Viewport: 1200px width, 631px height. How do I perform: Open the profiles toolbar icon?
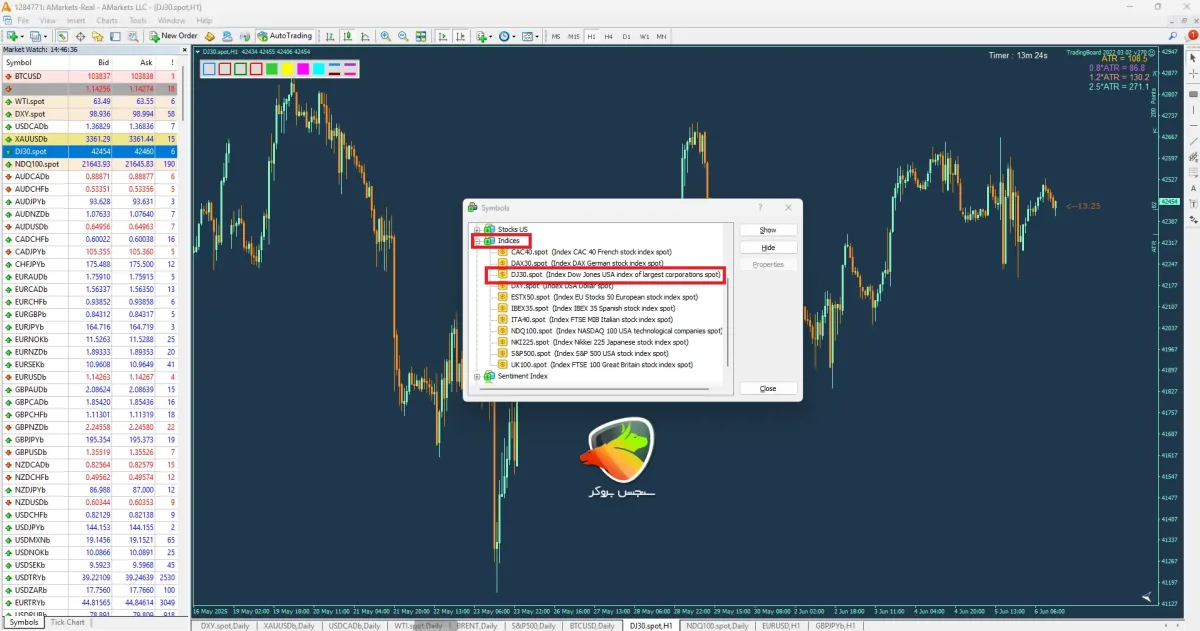click(38, 36)
